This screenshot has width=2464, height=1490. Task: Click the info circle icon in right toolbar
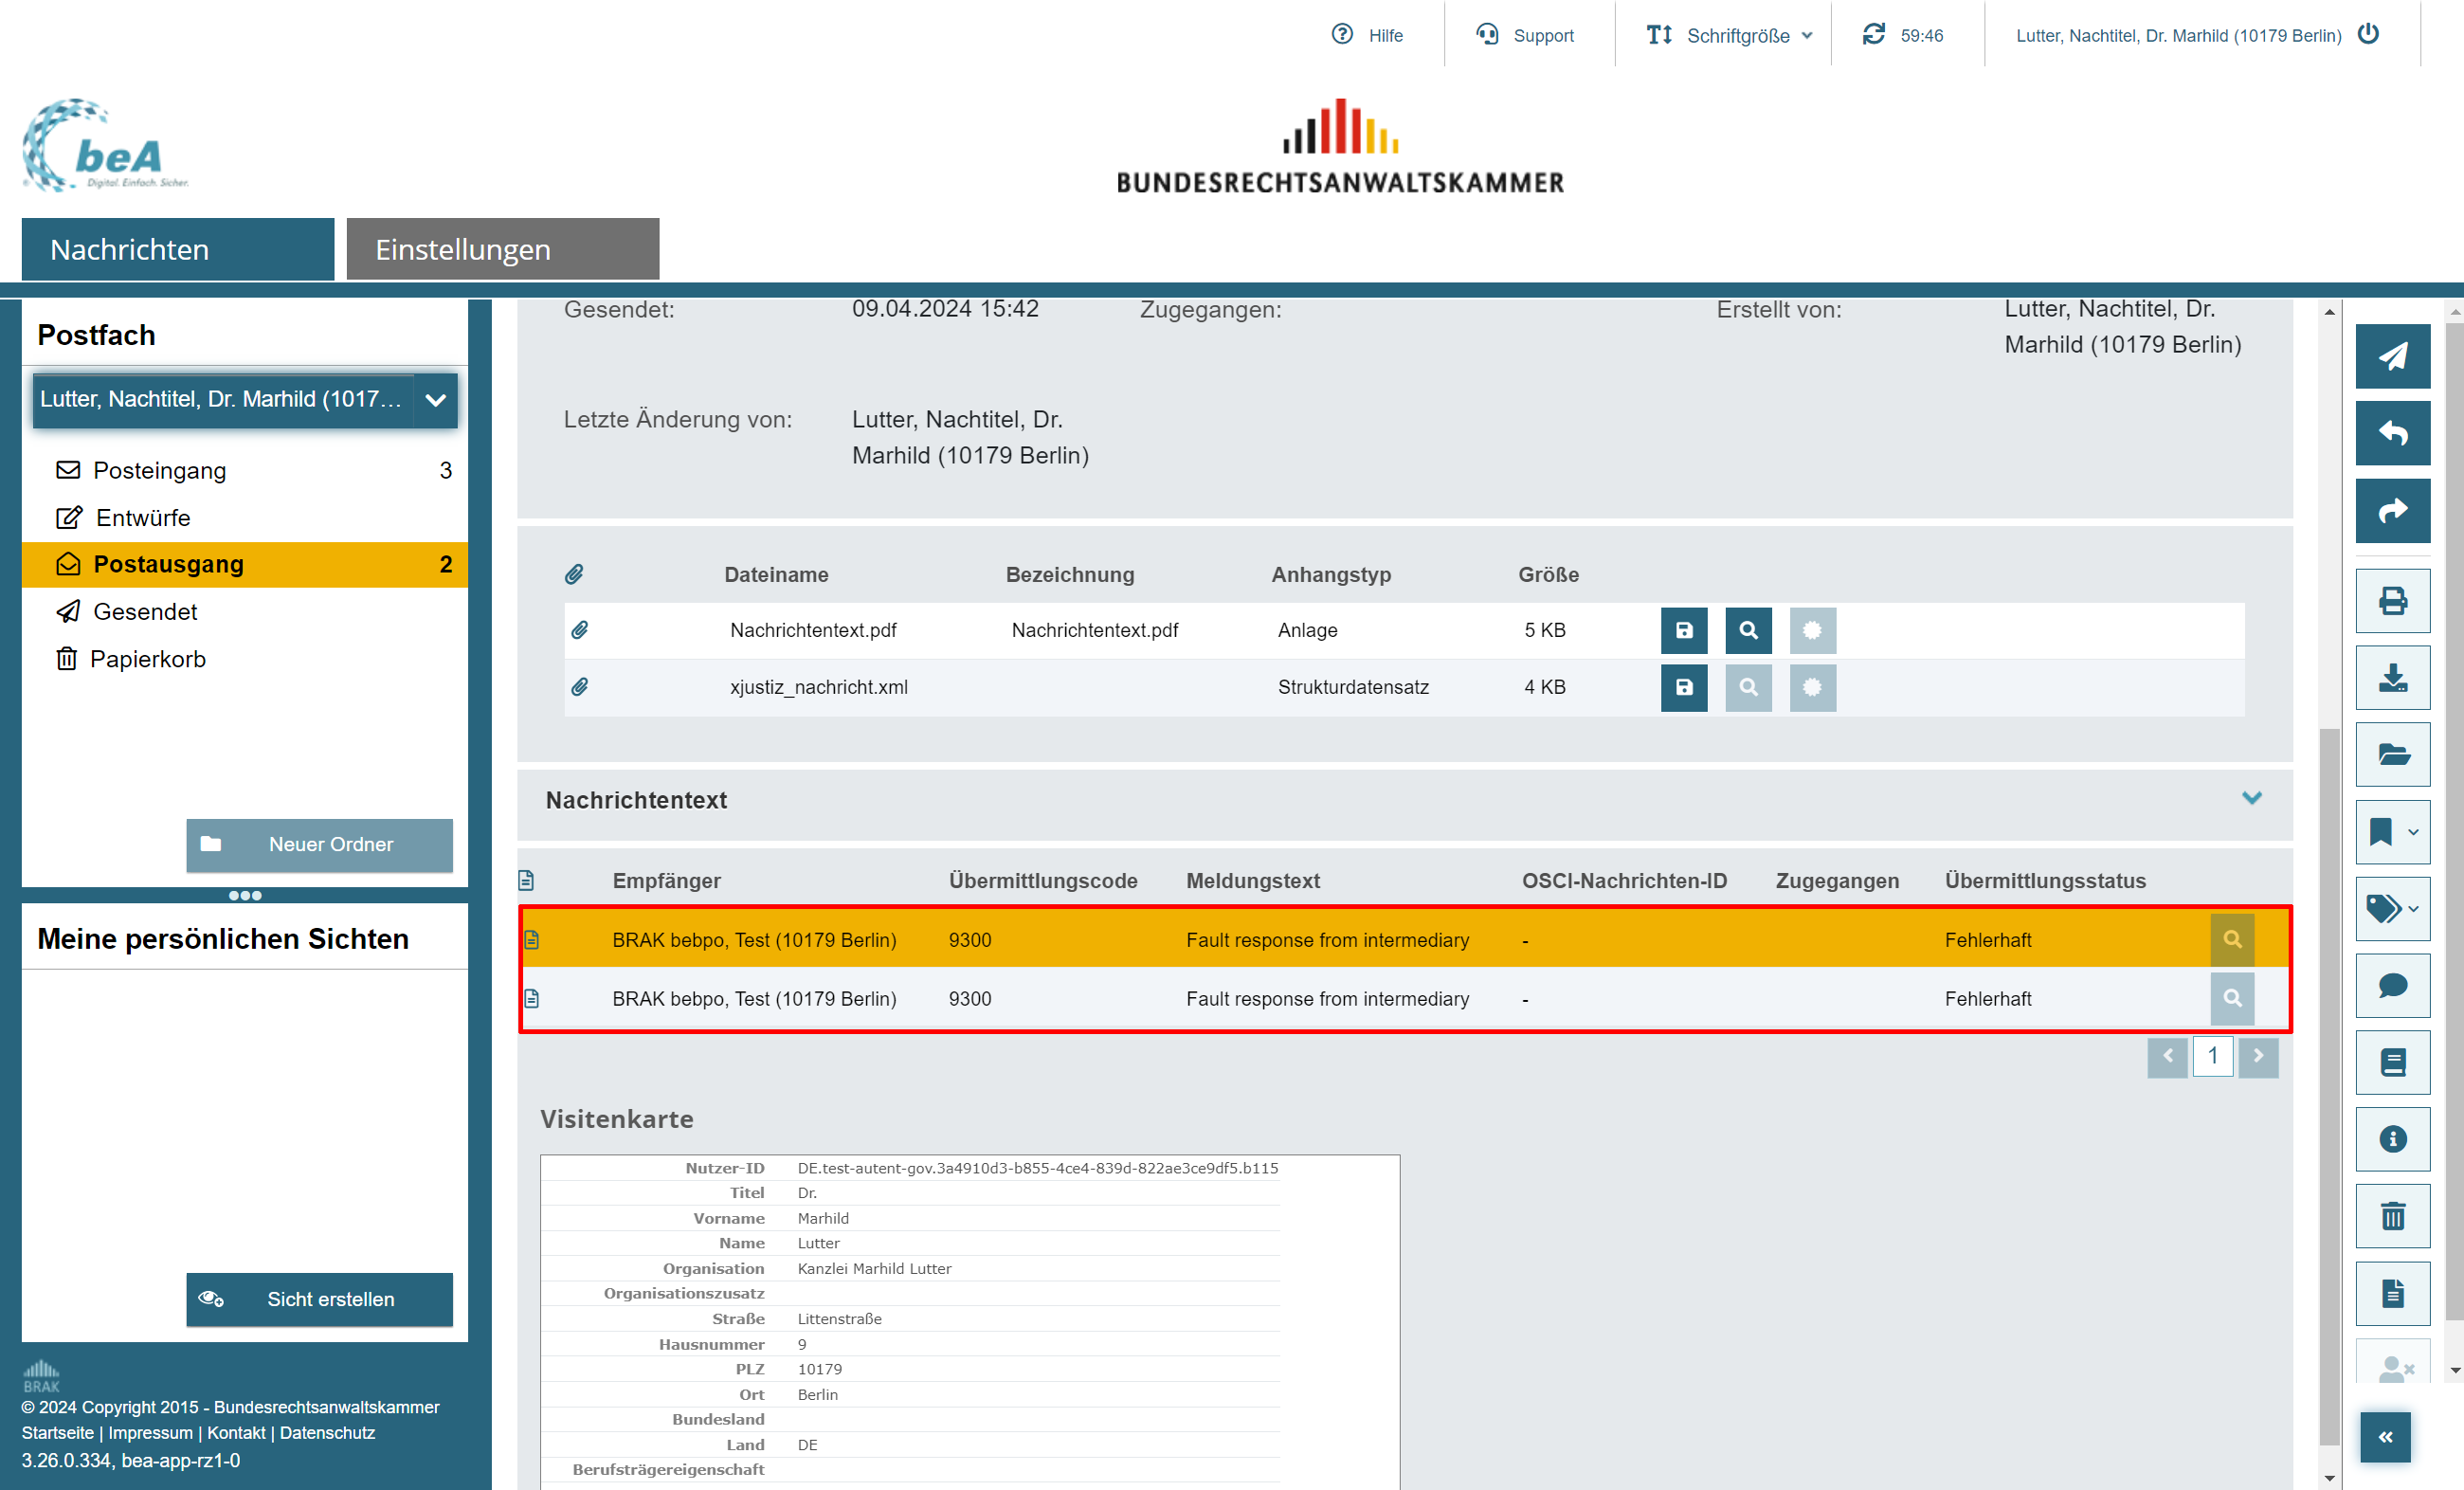tap(2391, 1139)
